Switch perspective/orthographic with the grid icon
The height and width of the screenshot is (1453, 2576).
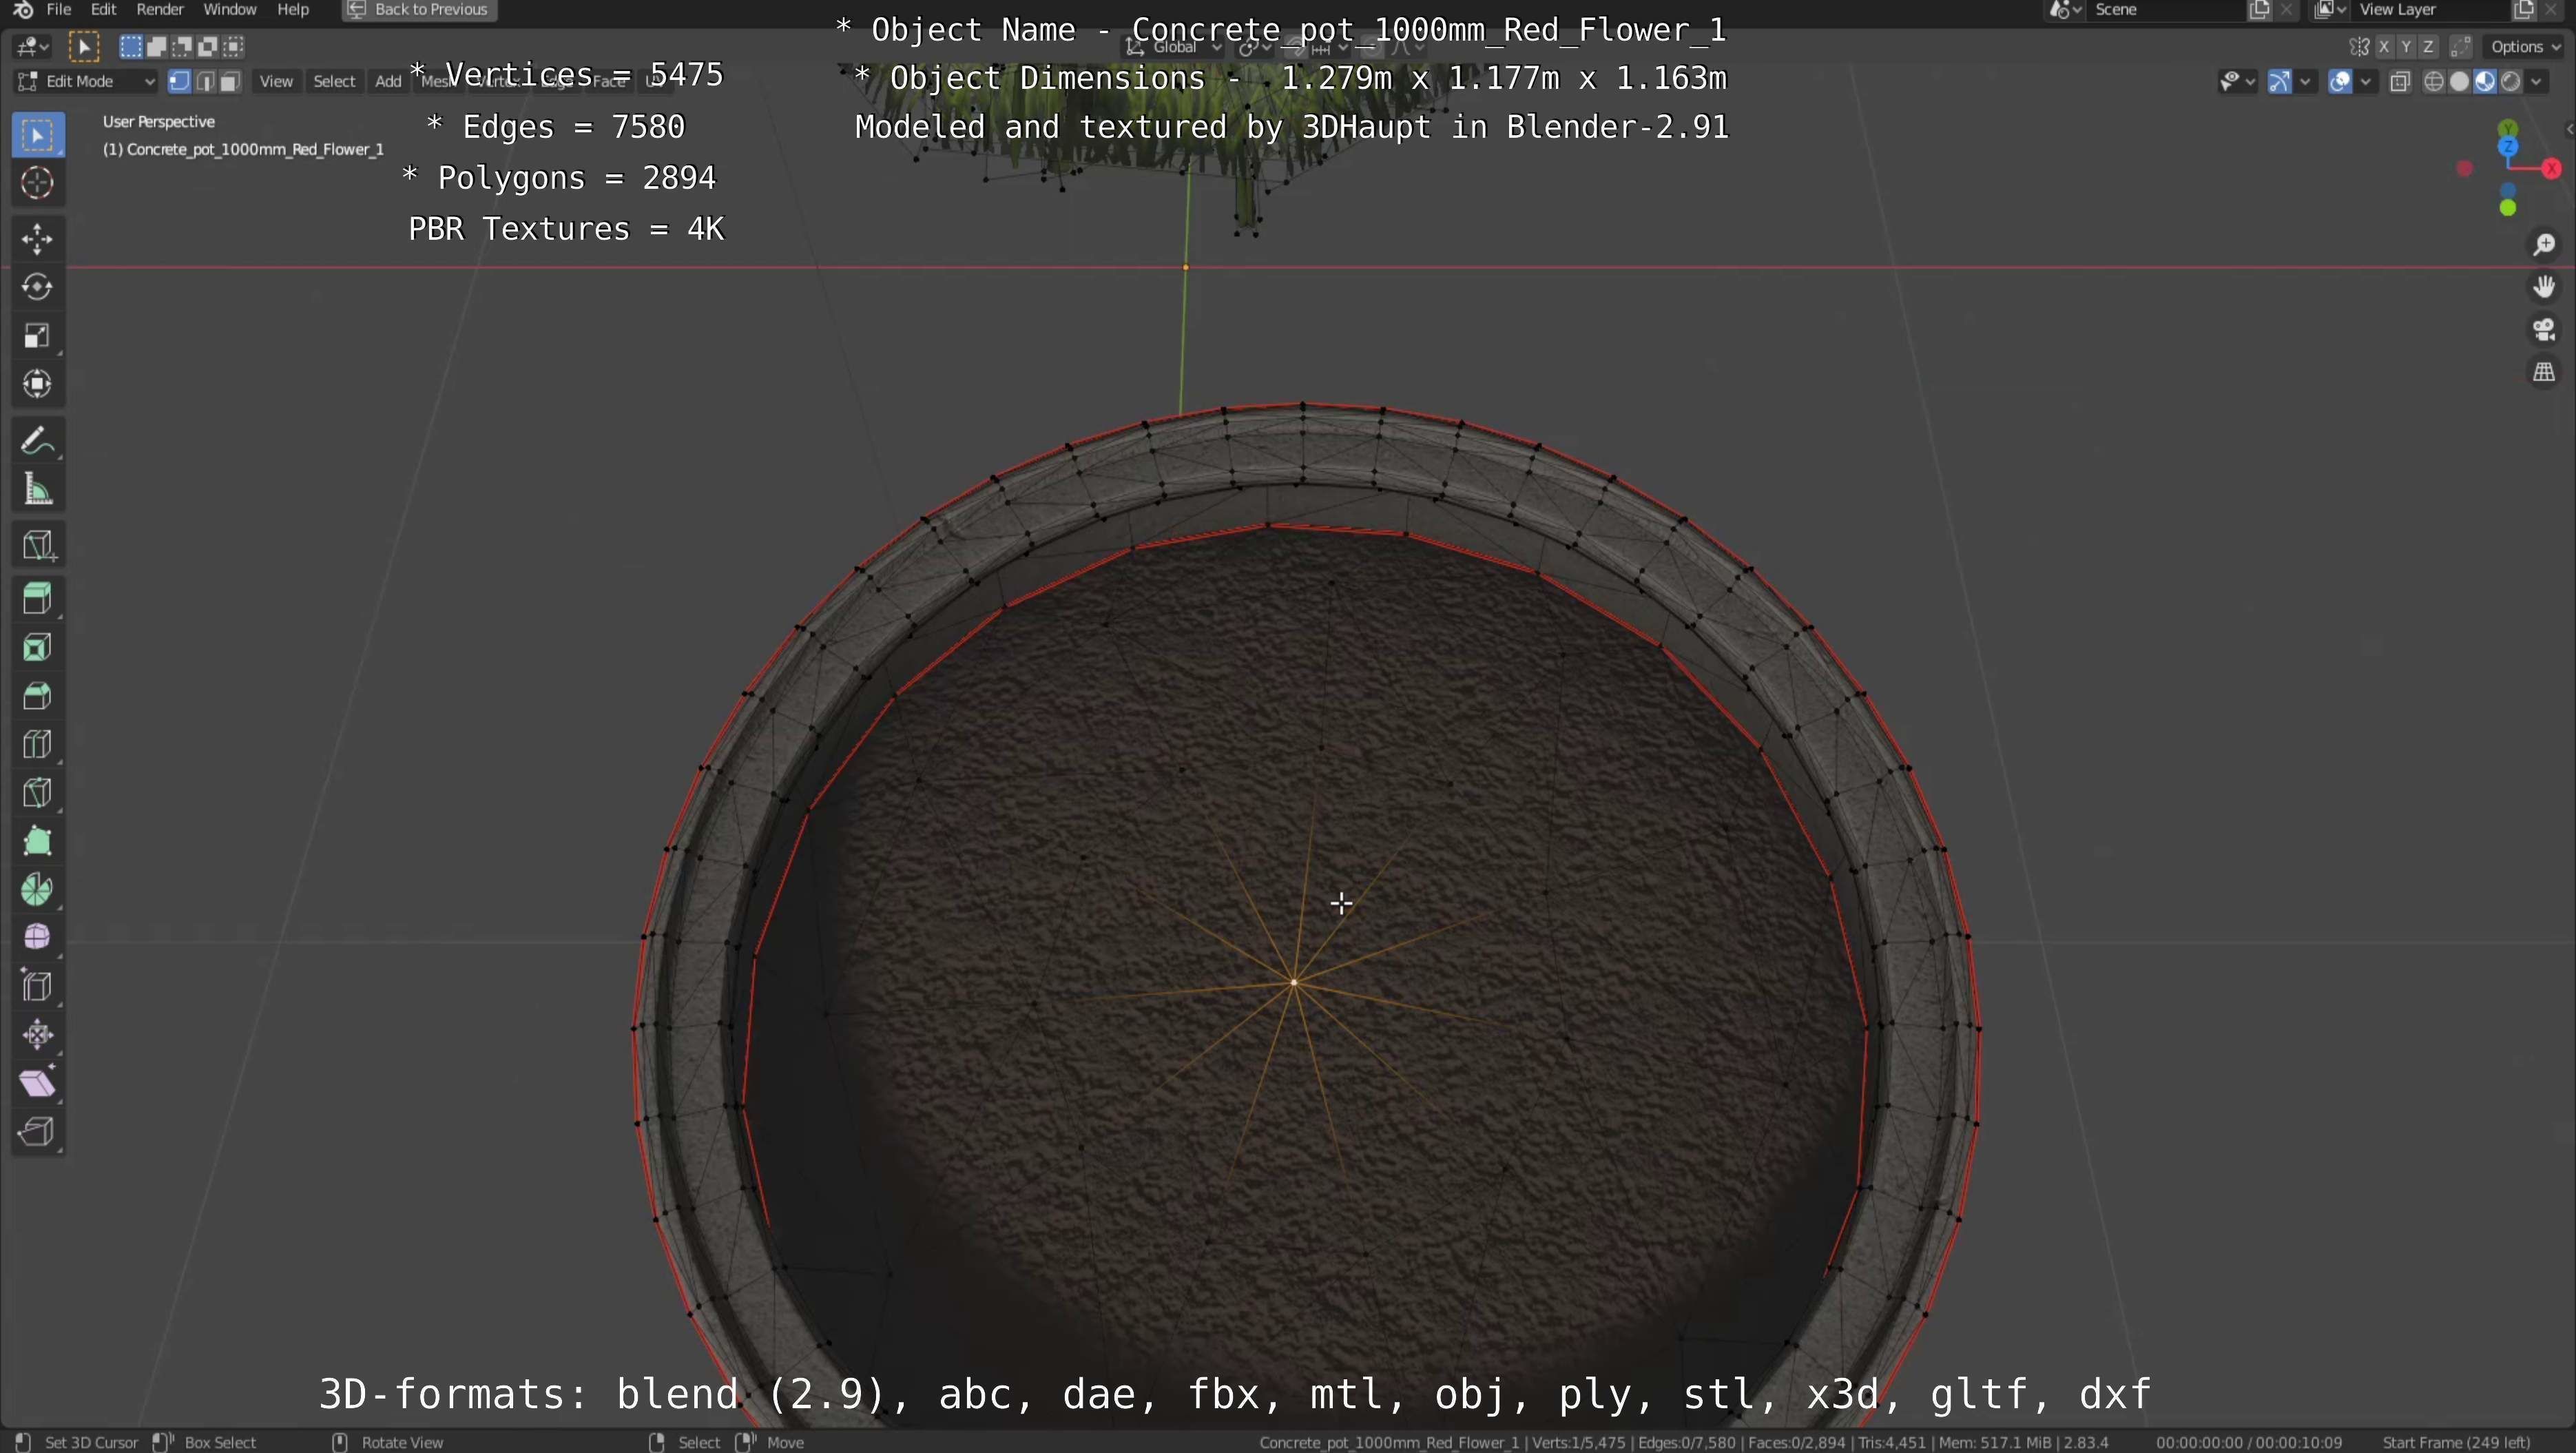click(x=2544, y=372)
